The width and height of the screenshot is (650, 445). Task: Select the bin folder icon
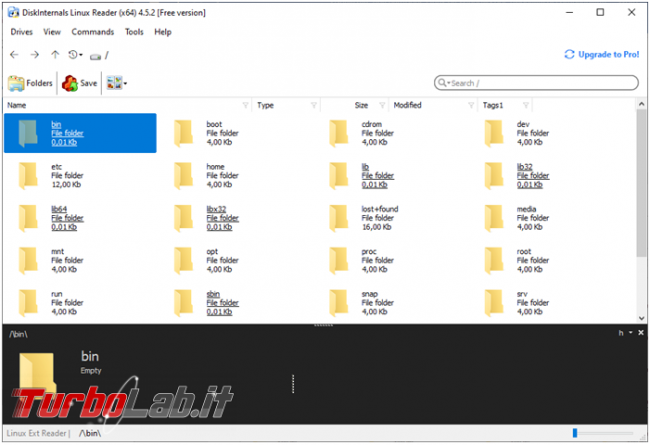(28, 134)
